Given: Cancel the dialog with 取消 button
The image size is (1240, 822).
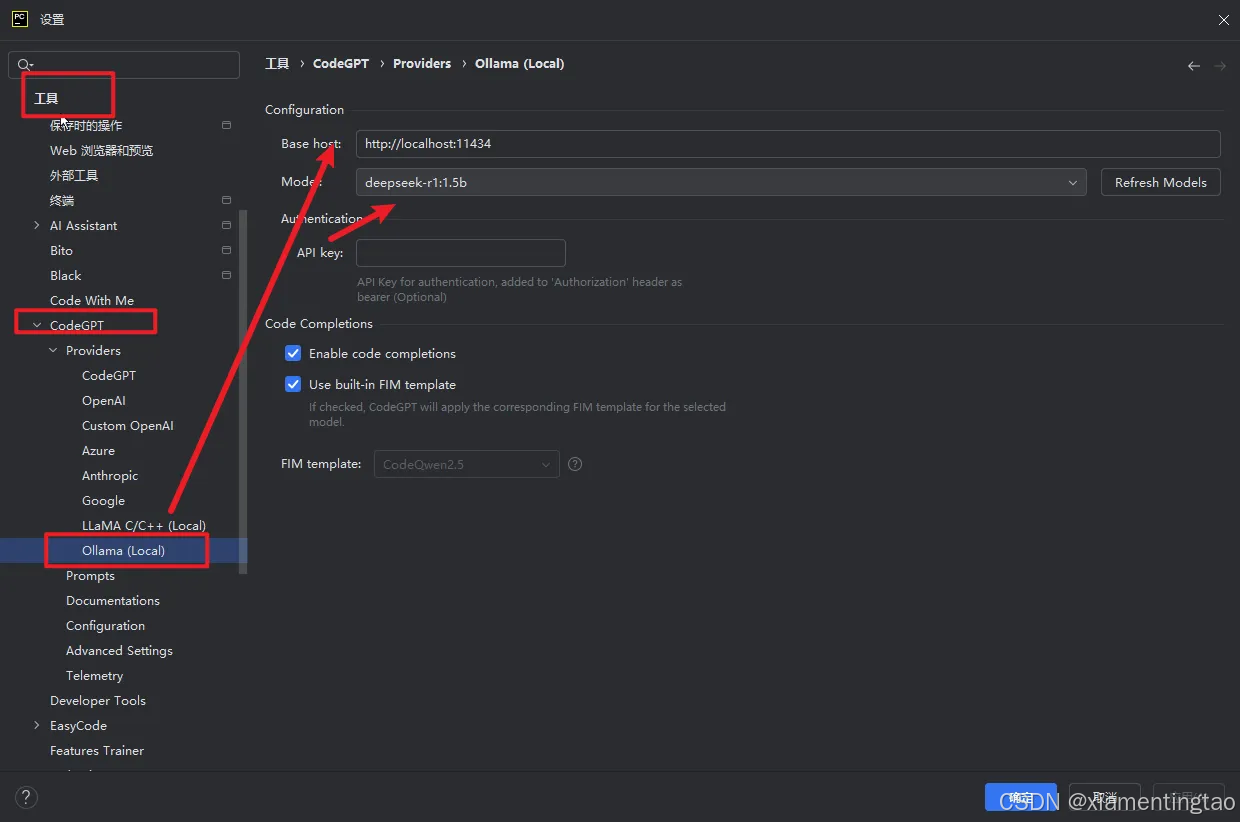Looking at the screenshot, I should 1105,797.
